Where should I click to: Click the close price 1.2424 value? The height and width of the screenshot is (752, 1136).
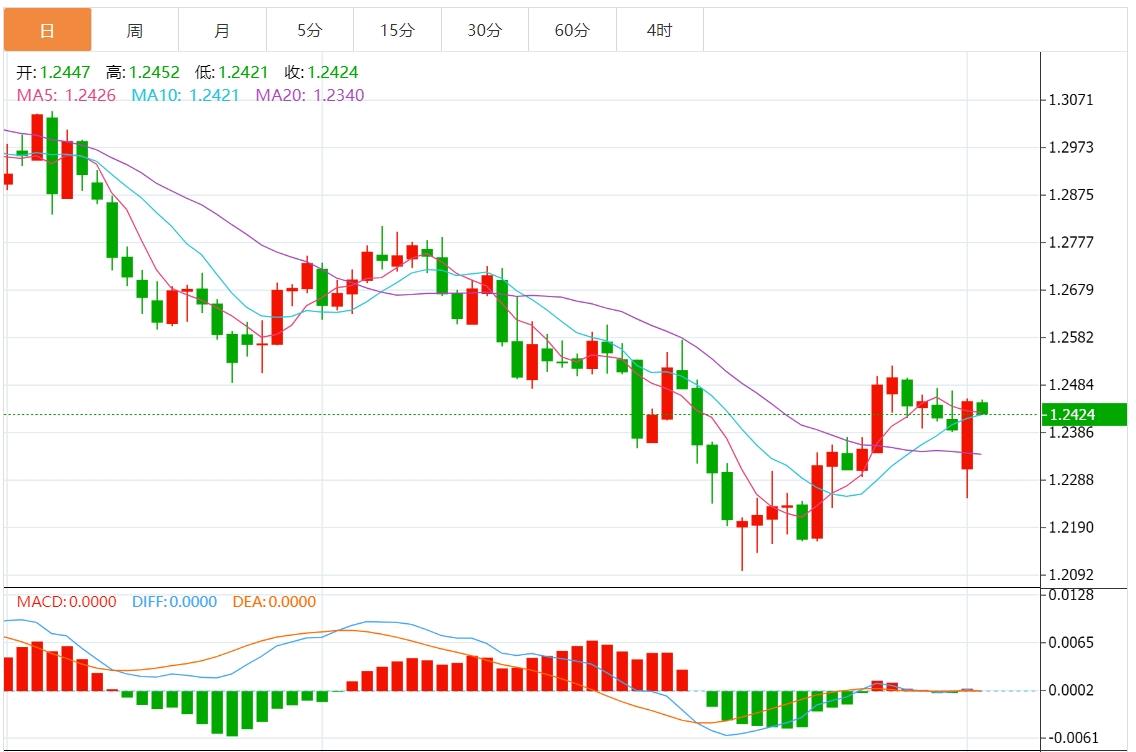[333, 72]
